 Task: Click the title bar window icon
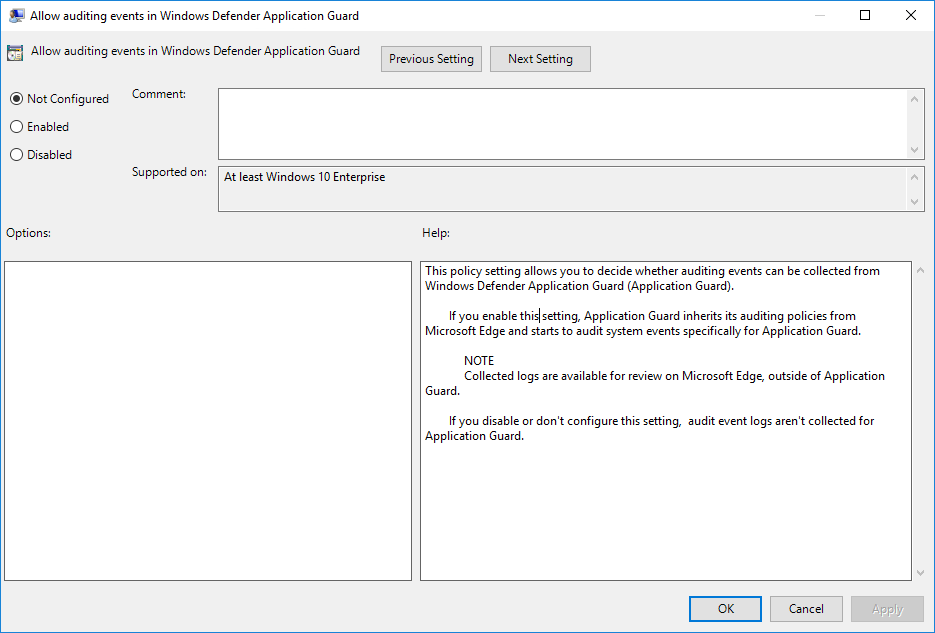coord(17,15)
